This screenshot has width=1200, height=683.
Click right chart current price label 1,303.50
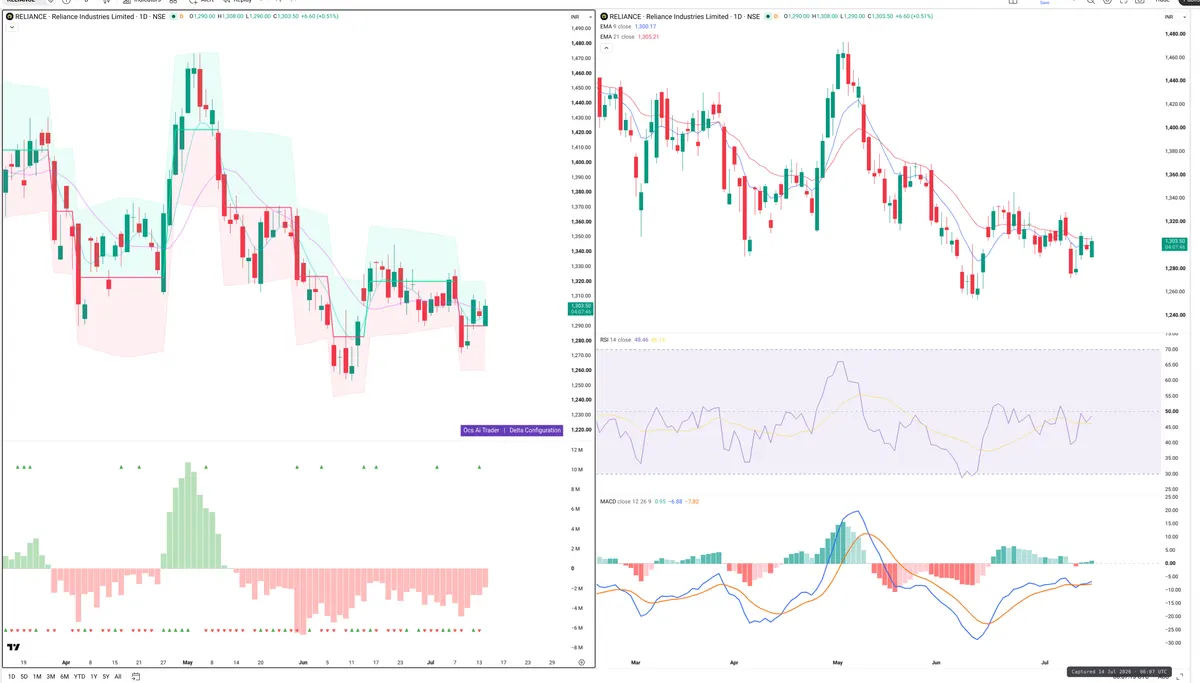coord(1174,242)
